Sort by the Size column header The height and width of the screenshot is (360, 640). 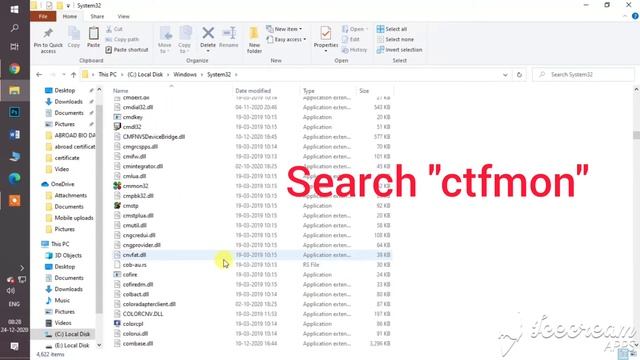click(x=364, y=91)
